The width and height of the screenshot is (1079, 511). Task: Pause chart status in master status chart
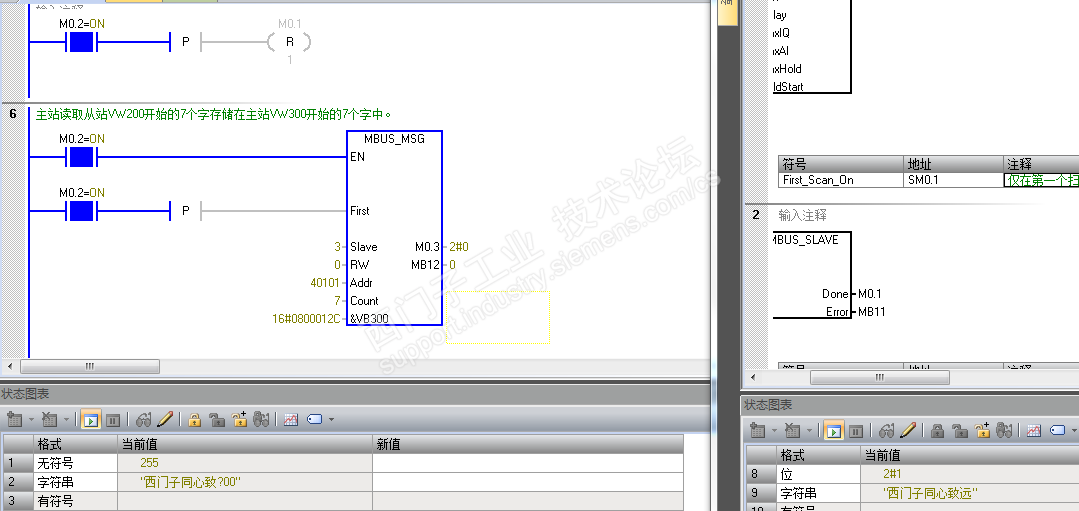113,419
